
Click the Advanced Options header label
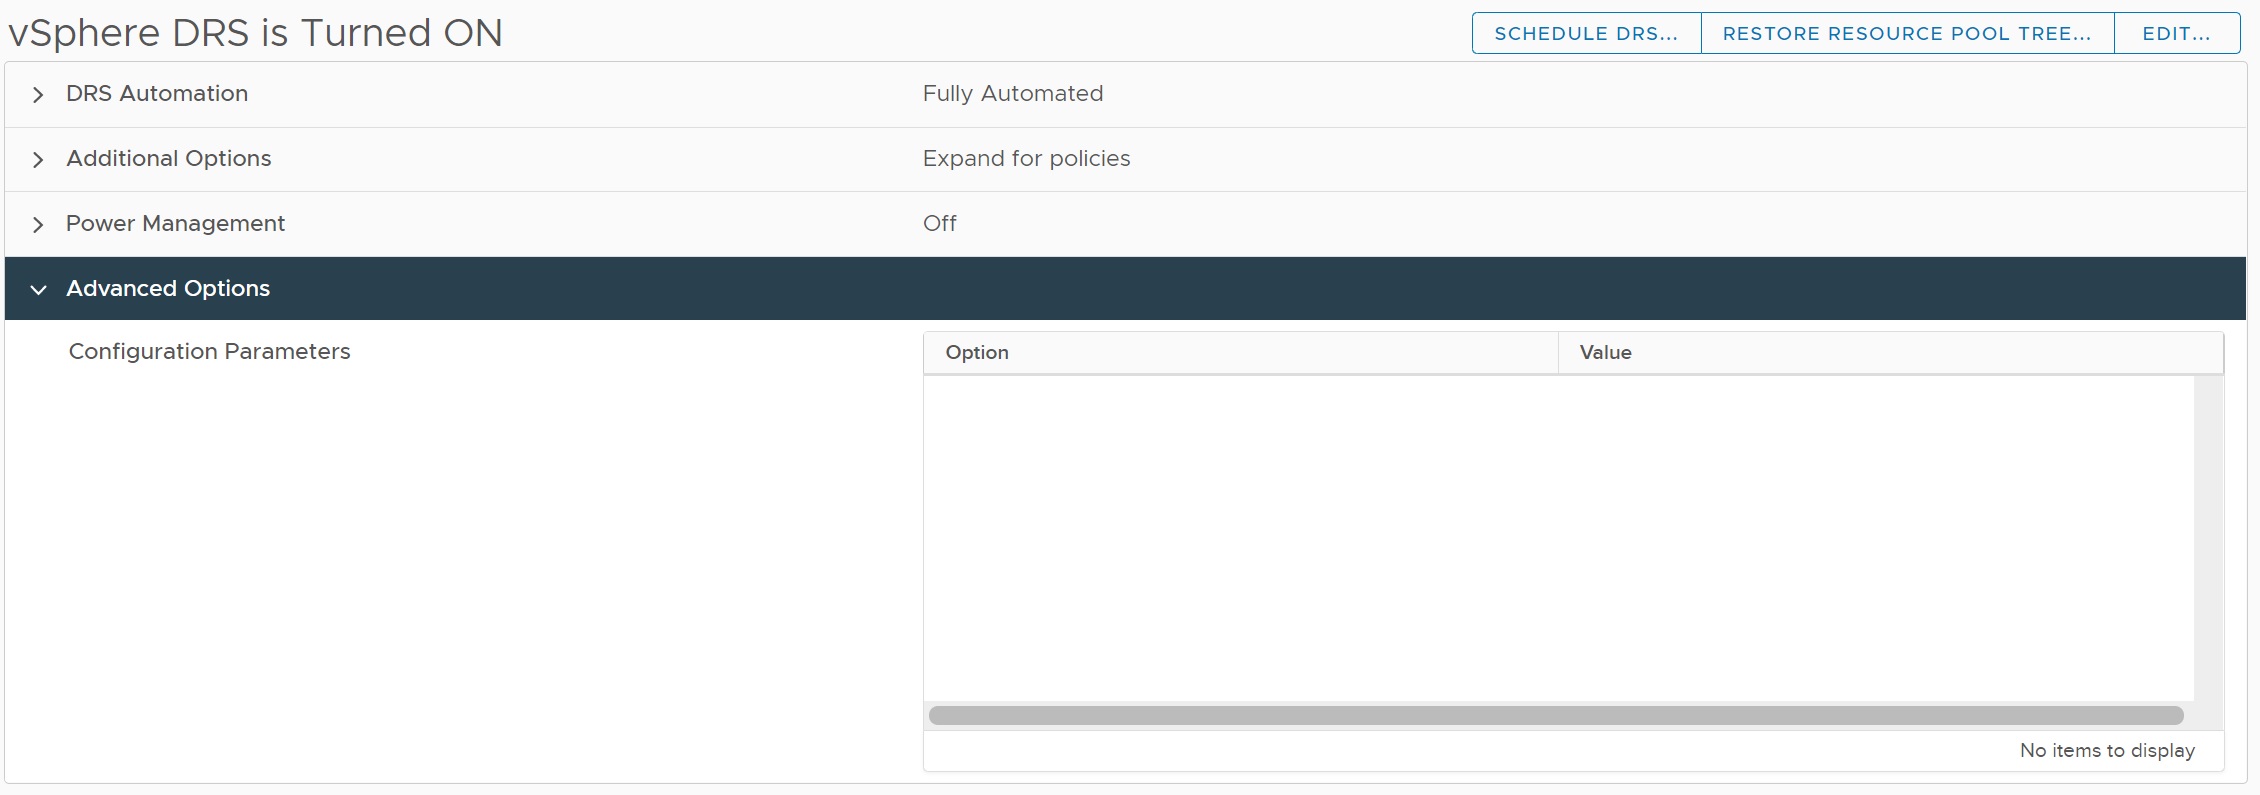pyautogui.click(x=168, y=289)
